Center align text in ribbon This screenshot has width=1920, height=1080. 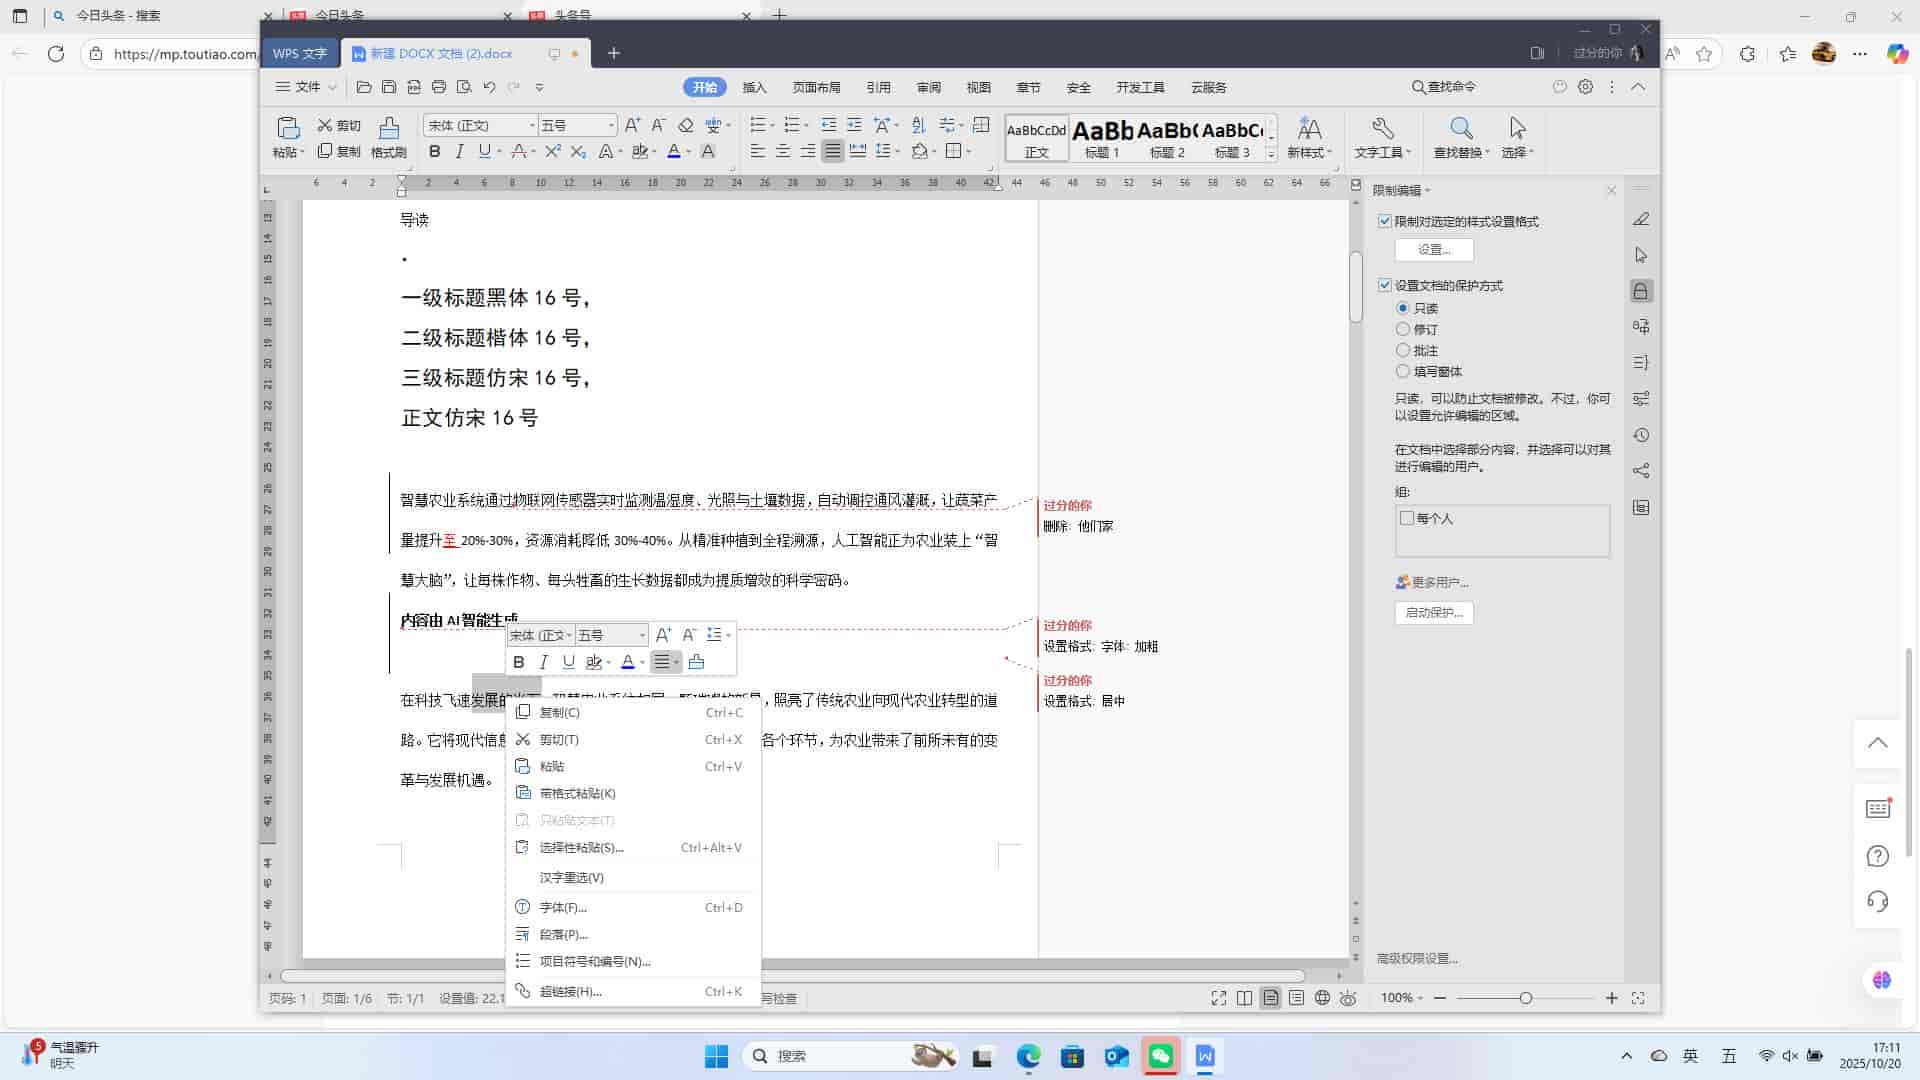[783, 152]
